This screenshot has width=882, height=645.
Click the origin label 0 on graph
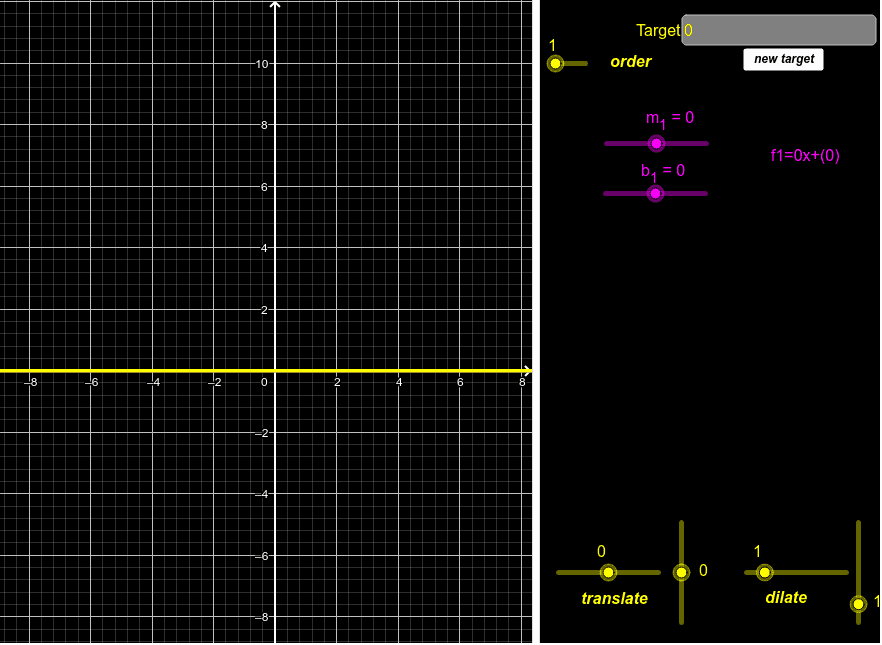pyautogui.click(x=264, y=382)
